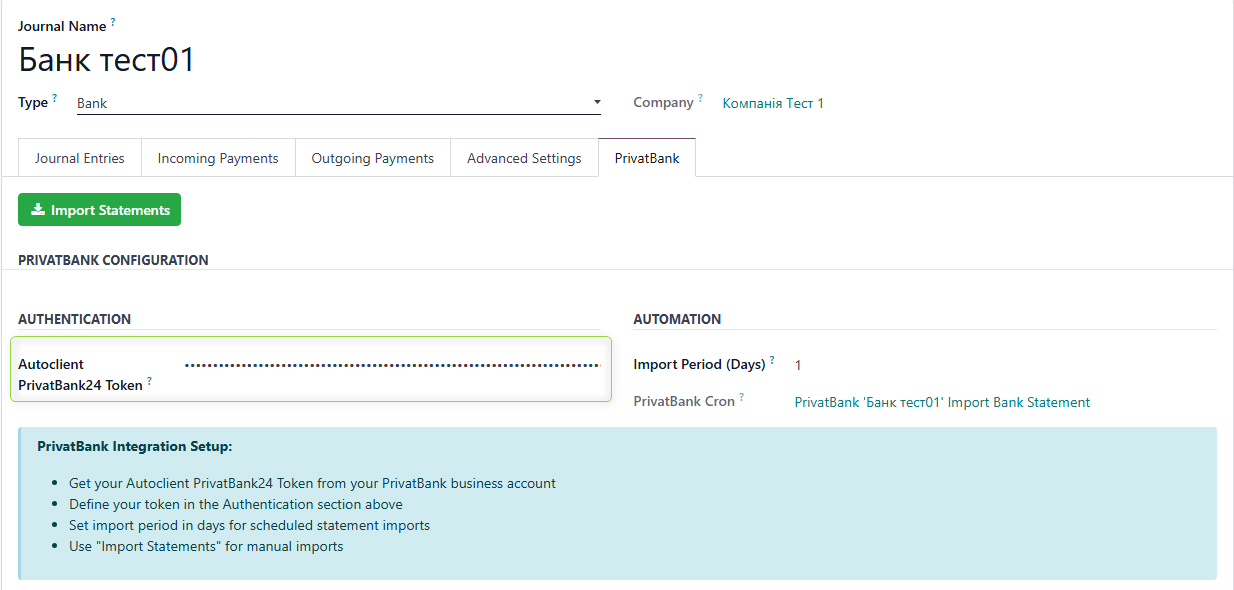Viewport: 1234px width, 590px height.
Task: Click the help icon beside Company
Action: tap(701, 96)
